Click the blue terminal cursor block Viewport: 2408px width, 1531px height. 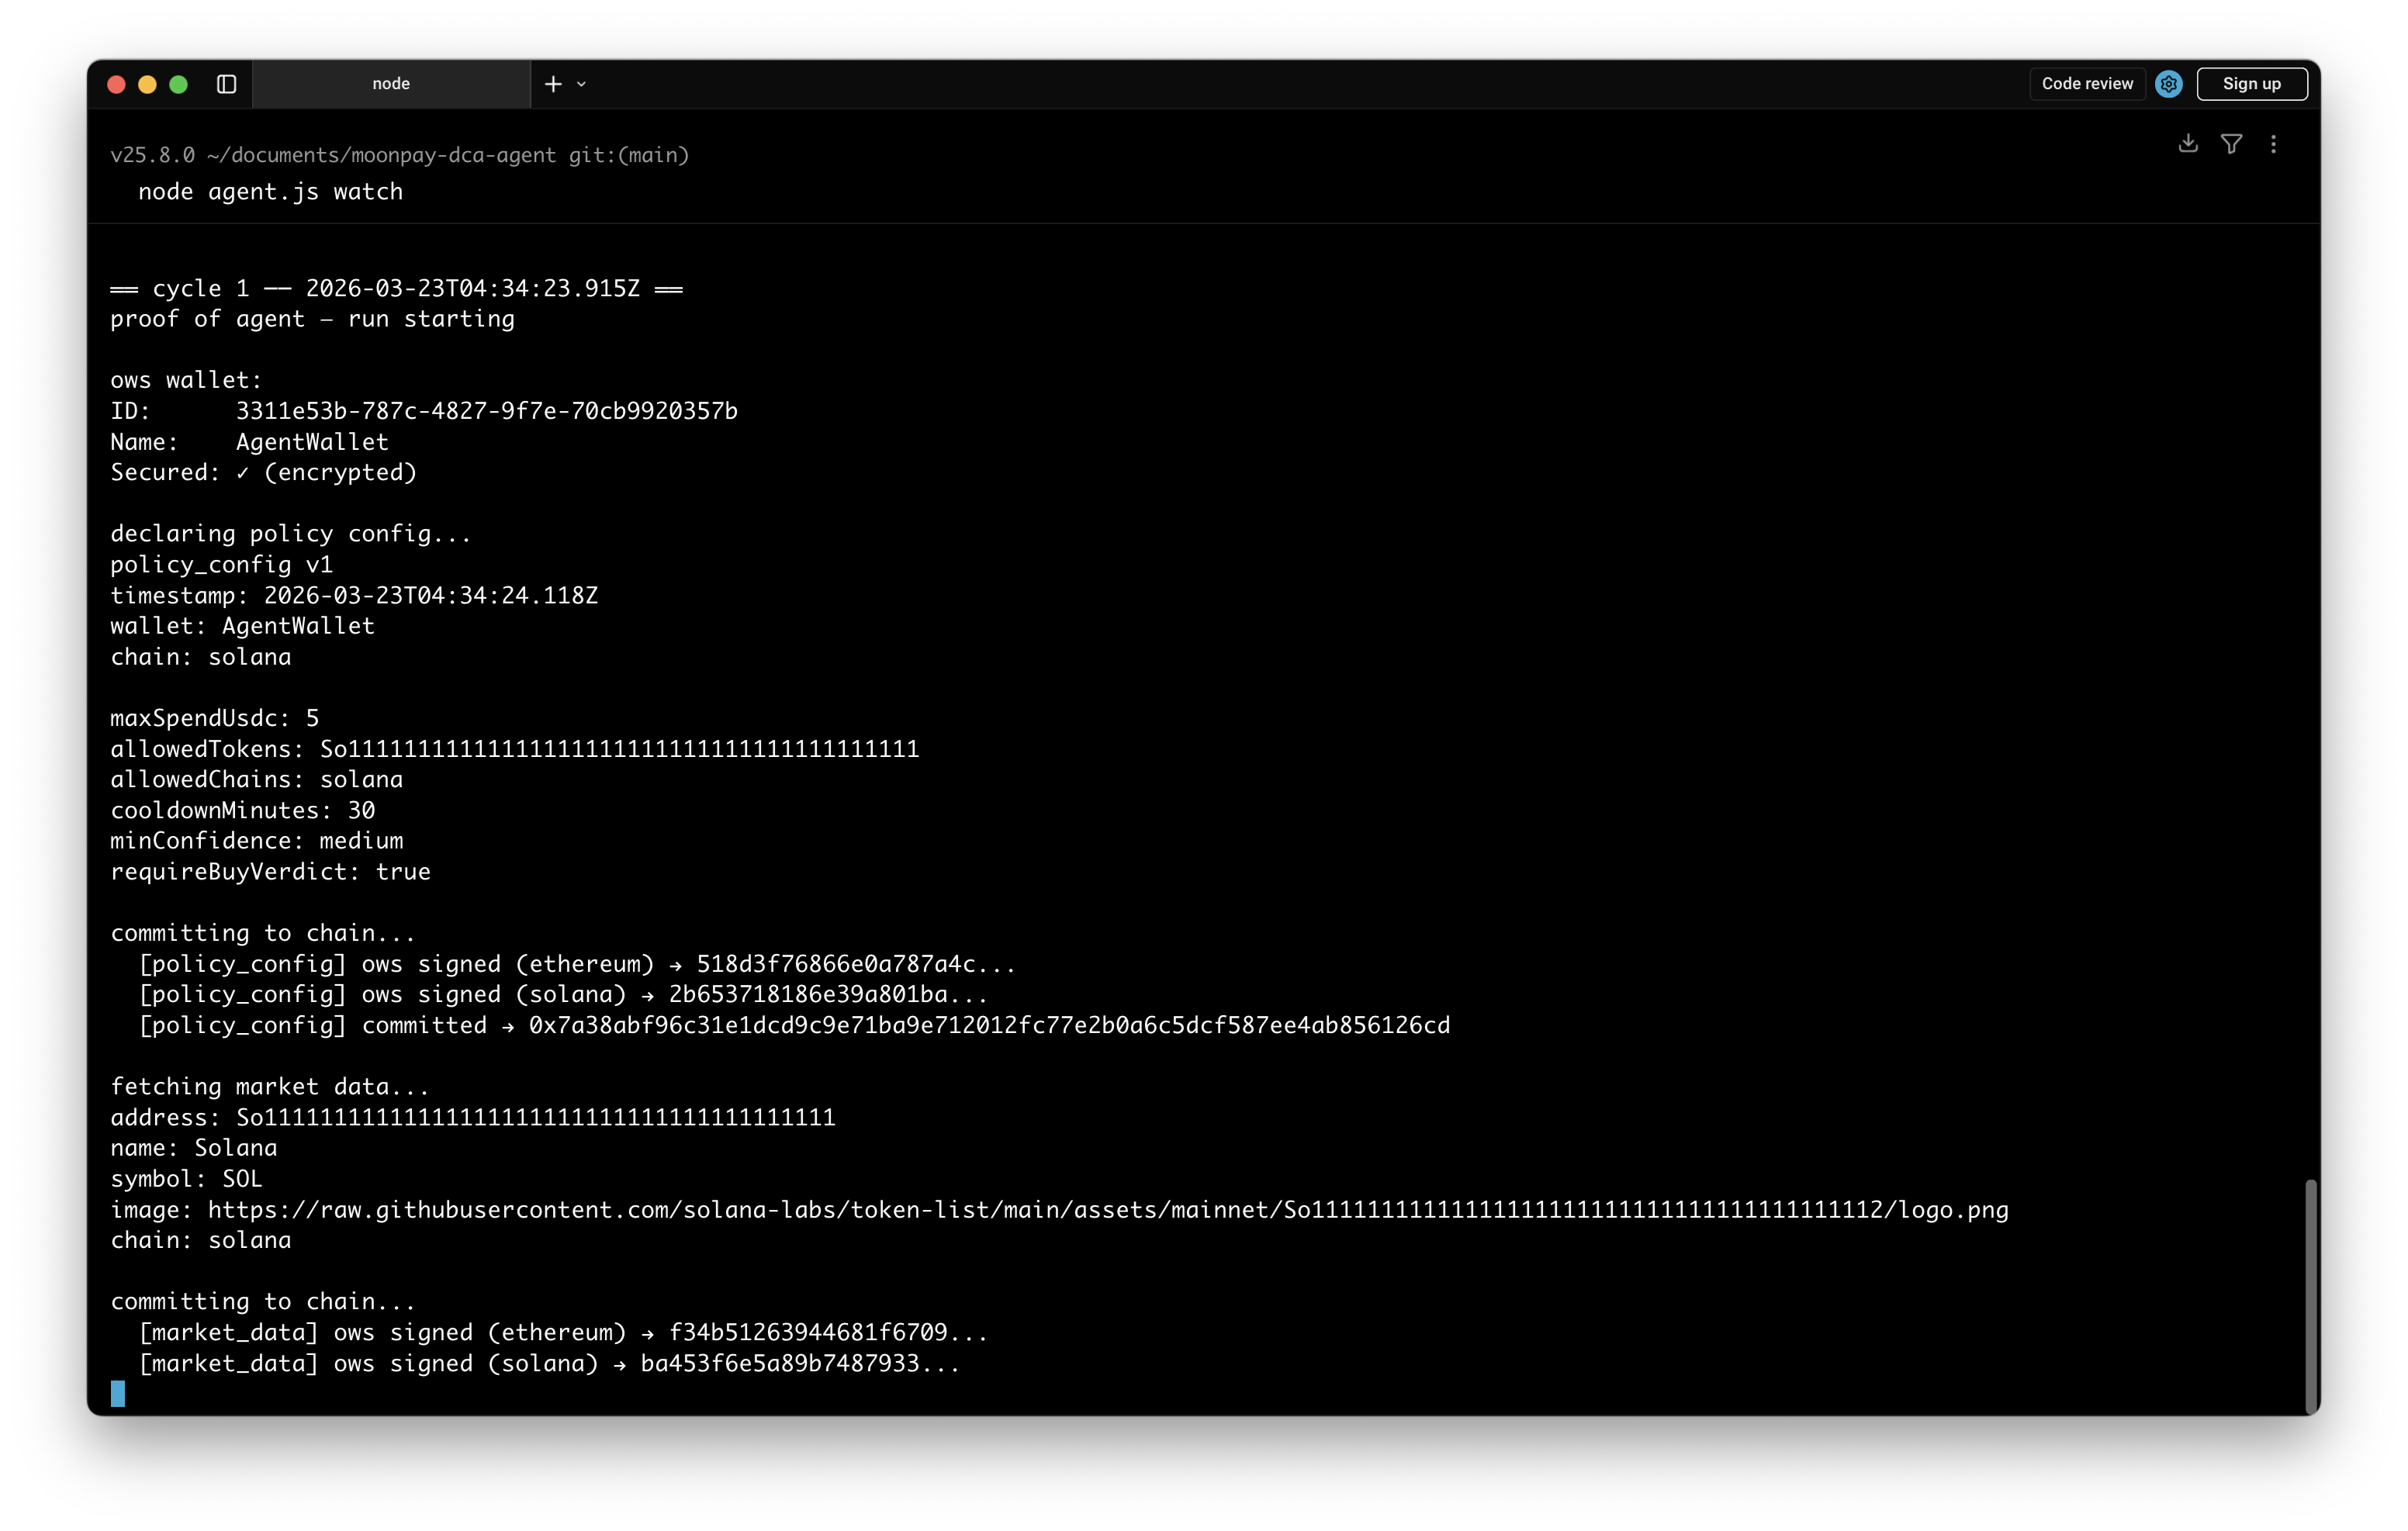pos(118,1393)
